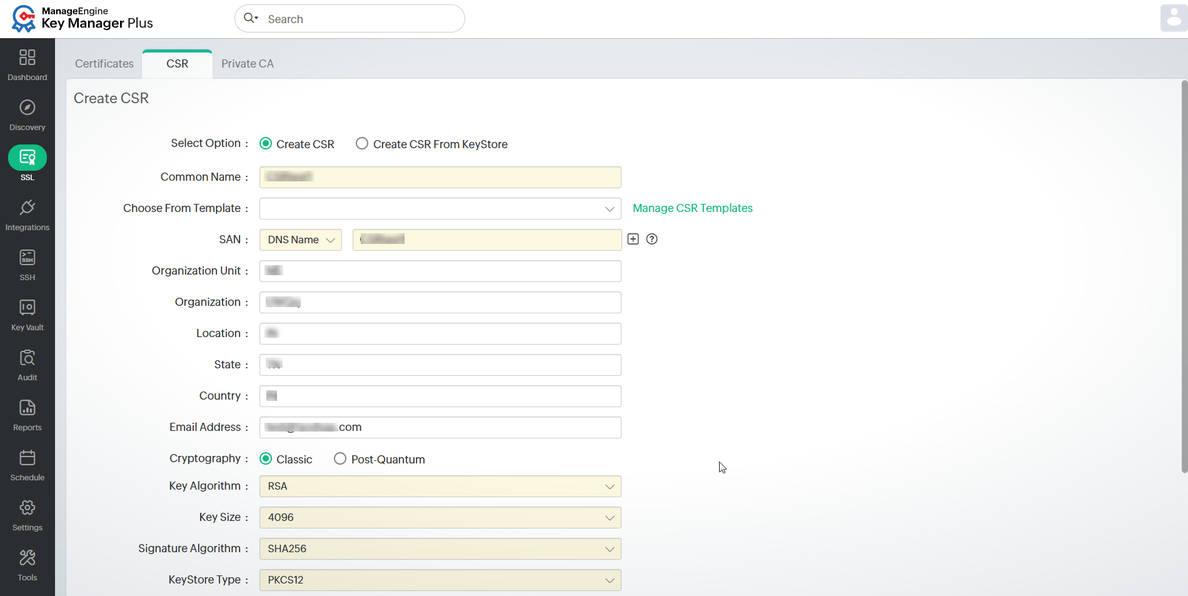Click the plus icon to add another SAN
This screenshot has width=1188, height=596.
click(x=633, y=239)
